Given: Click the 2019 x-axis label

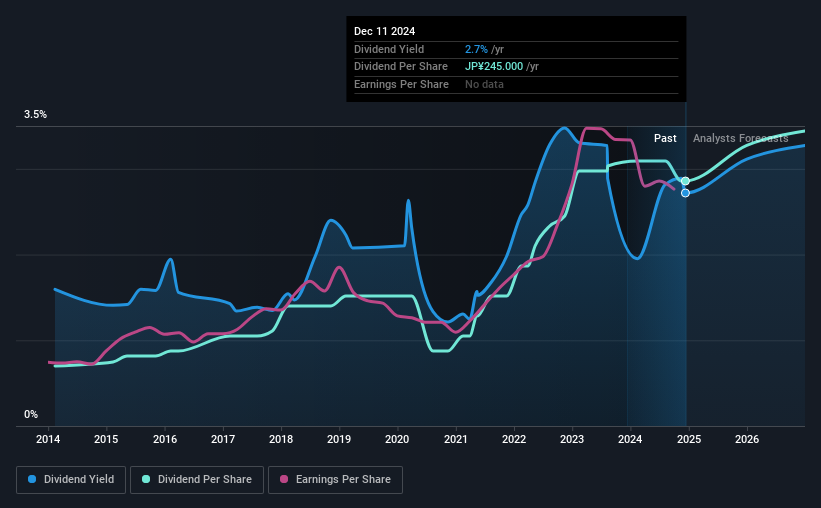Looking at the screenshot, I should pos(339,439).
